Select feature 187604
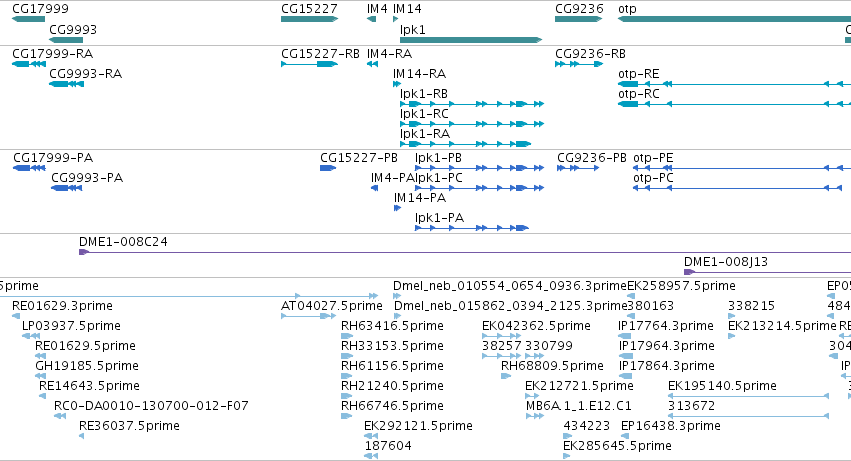Image resolution: width=851 pixels, height=461 pixels. coord(388,447)
